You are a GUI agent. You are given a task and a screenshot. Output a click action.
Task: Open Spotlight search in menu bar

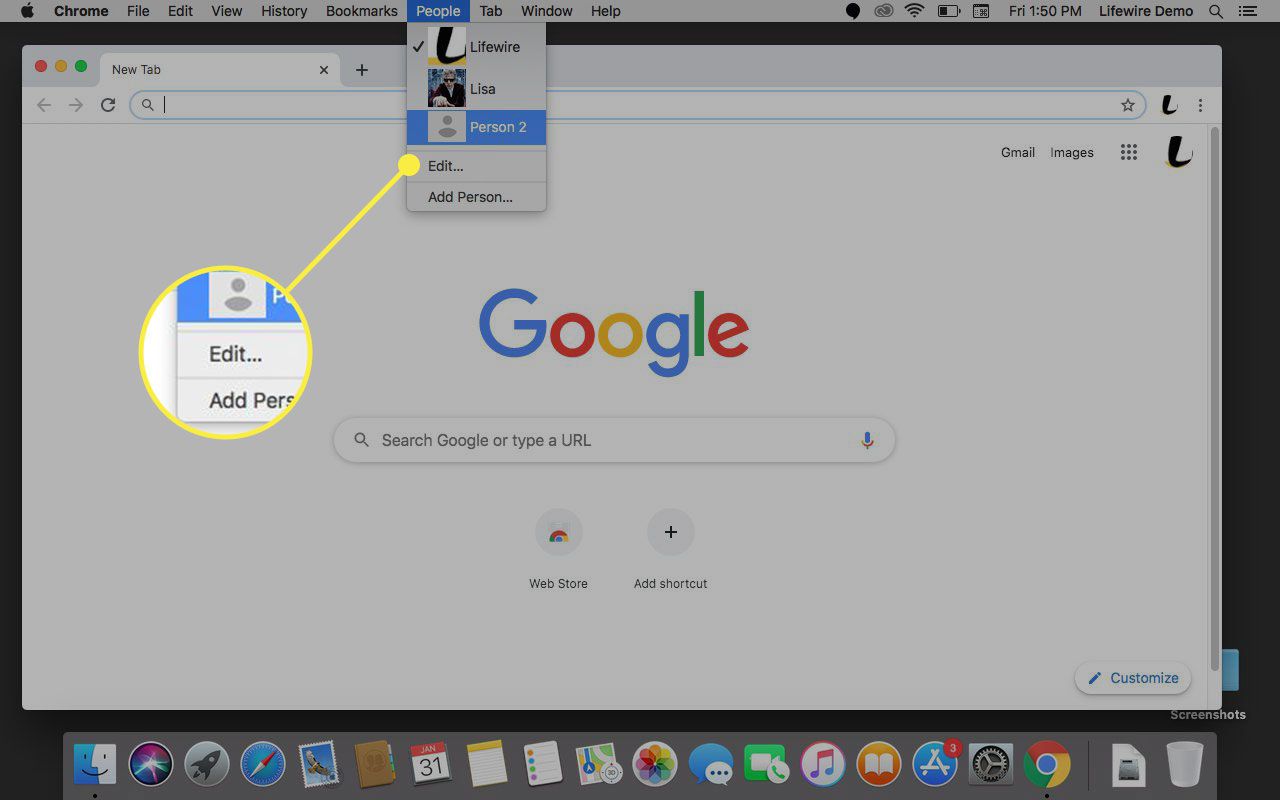pyautogui.click(x=1216, y=11)
